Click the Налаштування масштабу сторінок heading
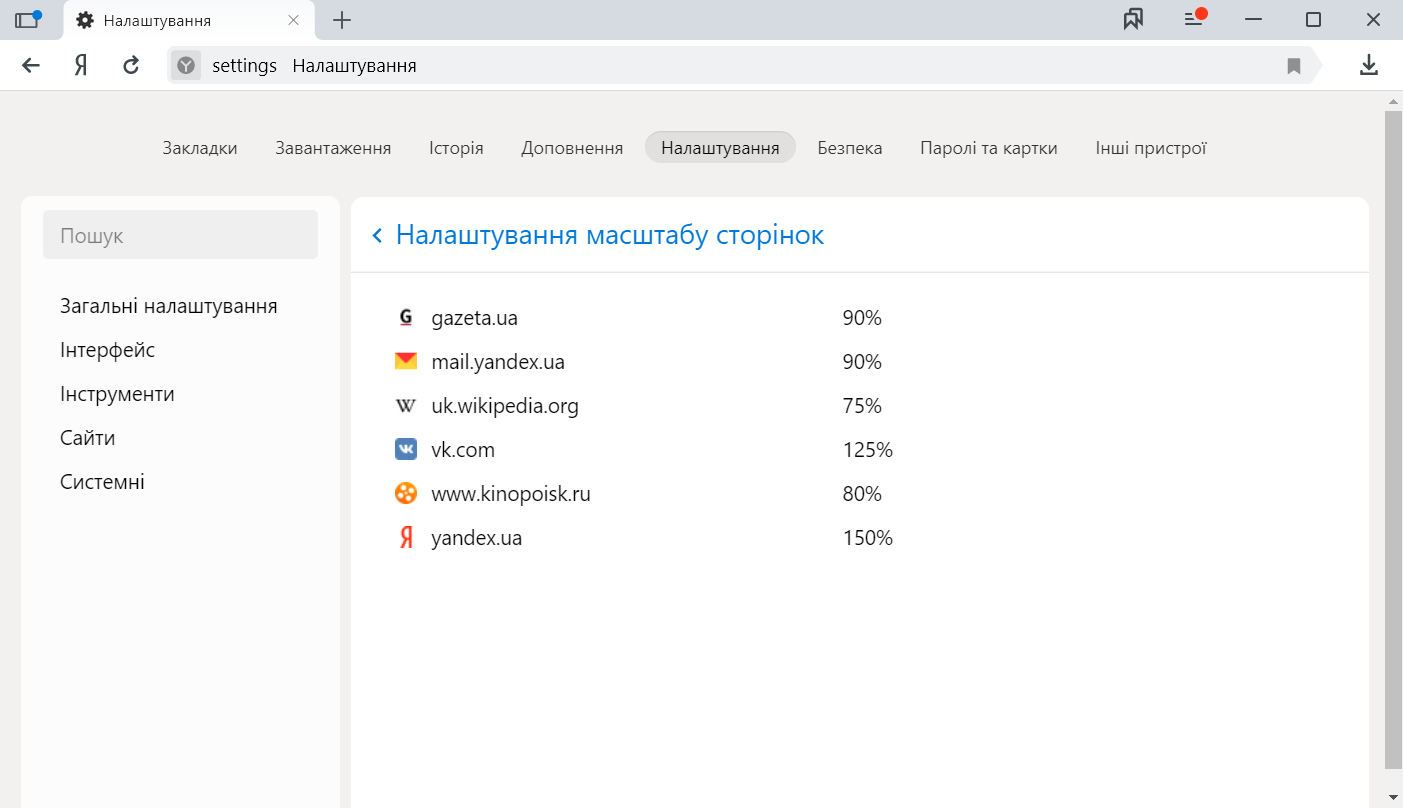This screenshot has width=1403, height=808. click(x=610, y=235)
